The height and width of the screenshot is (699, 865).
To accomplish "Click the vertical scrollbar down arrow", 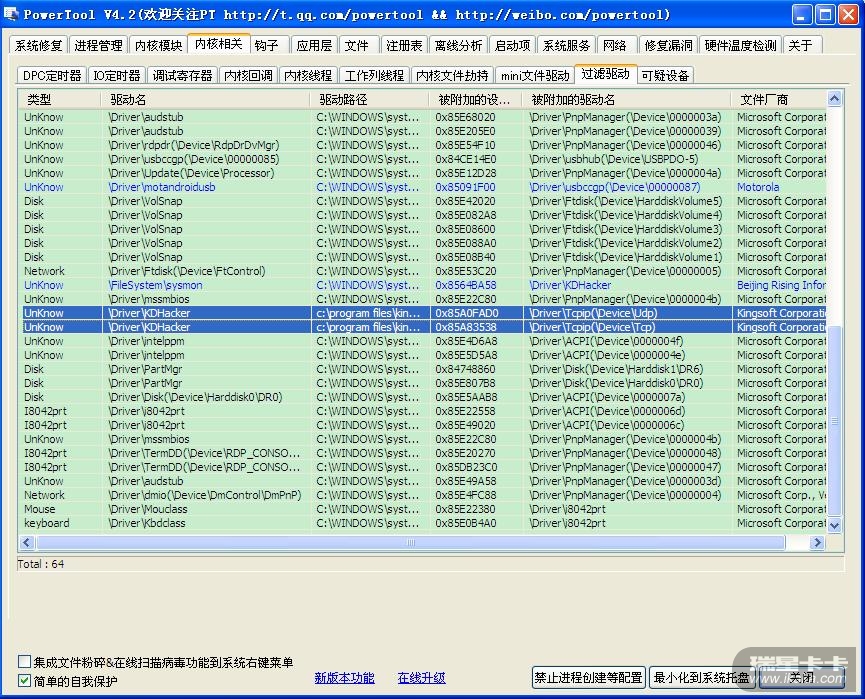I will click(x=834, y=525).
